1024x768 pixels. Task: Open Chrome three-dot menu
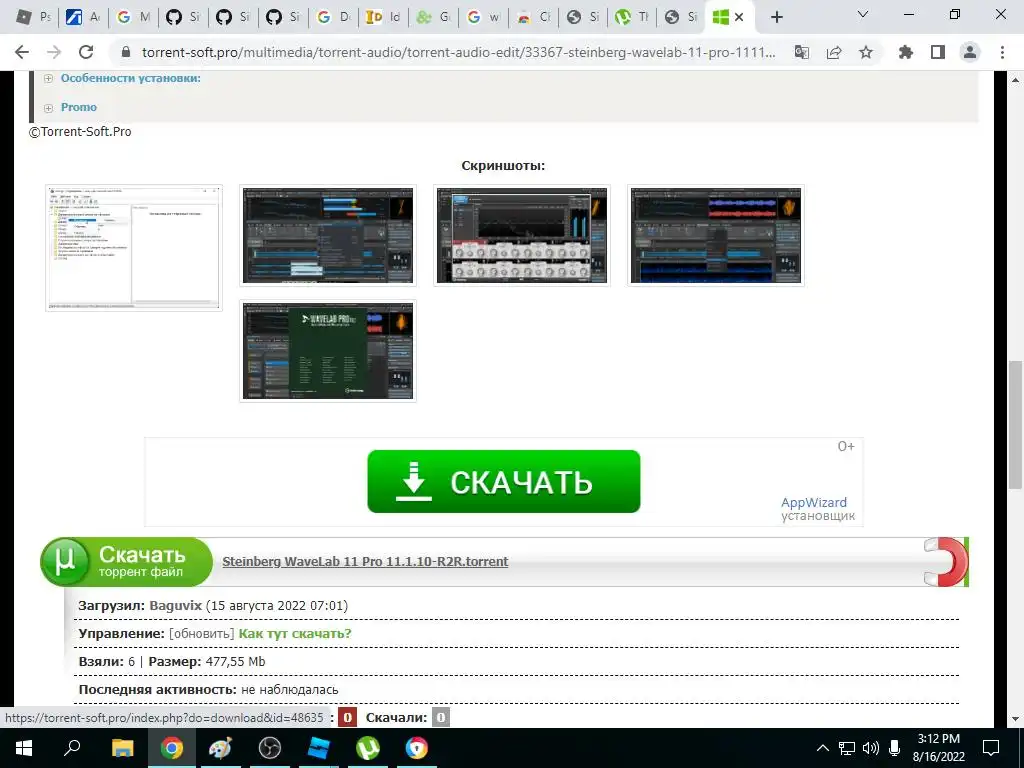pos(1002,52)
